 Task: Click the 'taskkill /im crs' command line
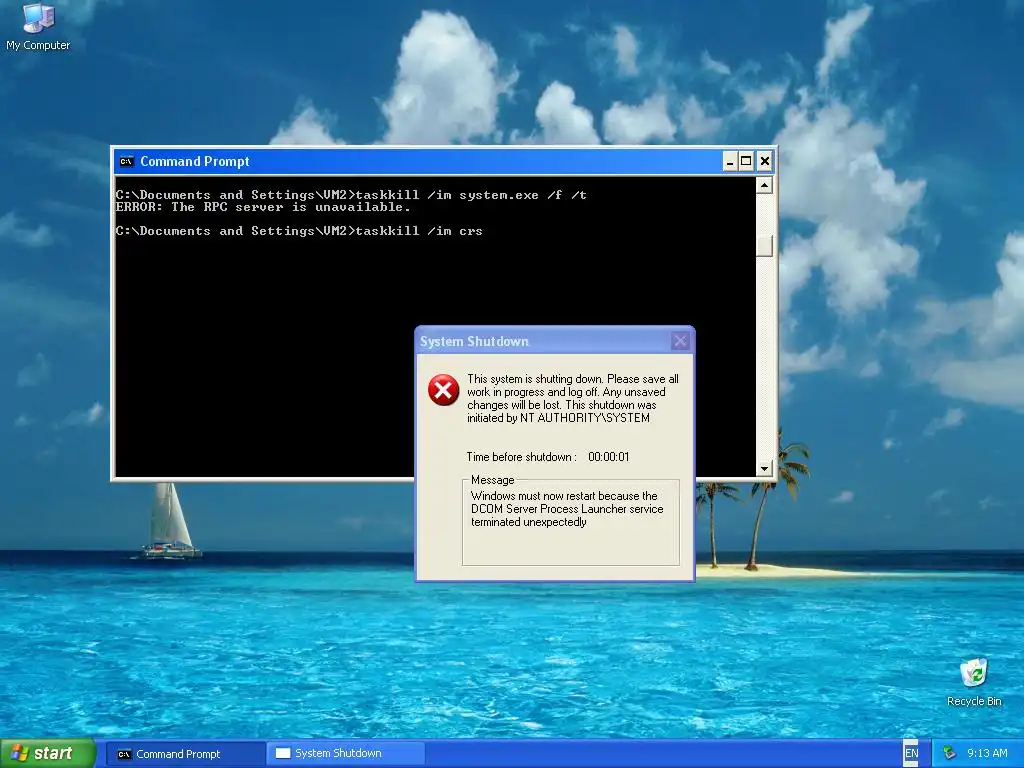coord(299,231)
